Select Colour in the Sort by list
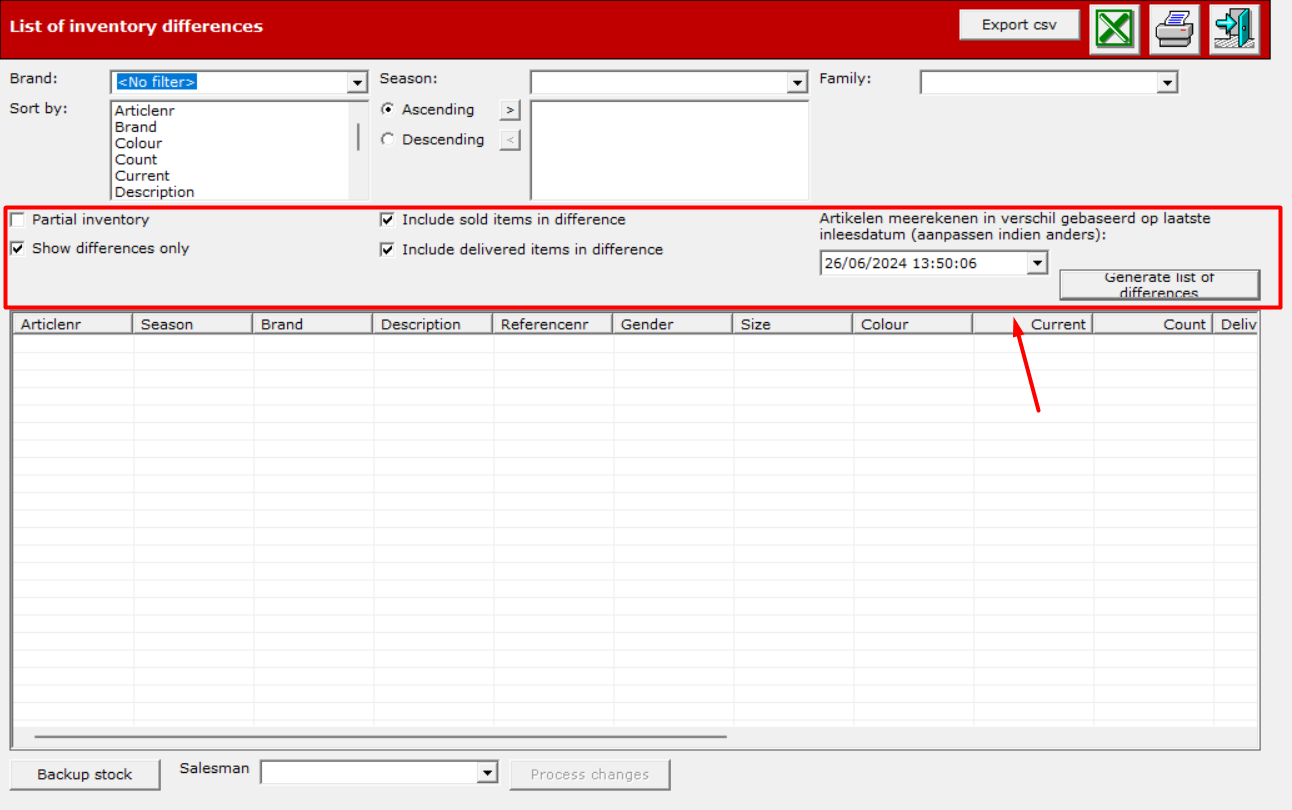The width and height of the screenshot is (1292, 810). pyautogui.click(x=138, y=143)
